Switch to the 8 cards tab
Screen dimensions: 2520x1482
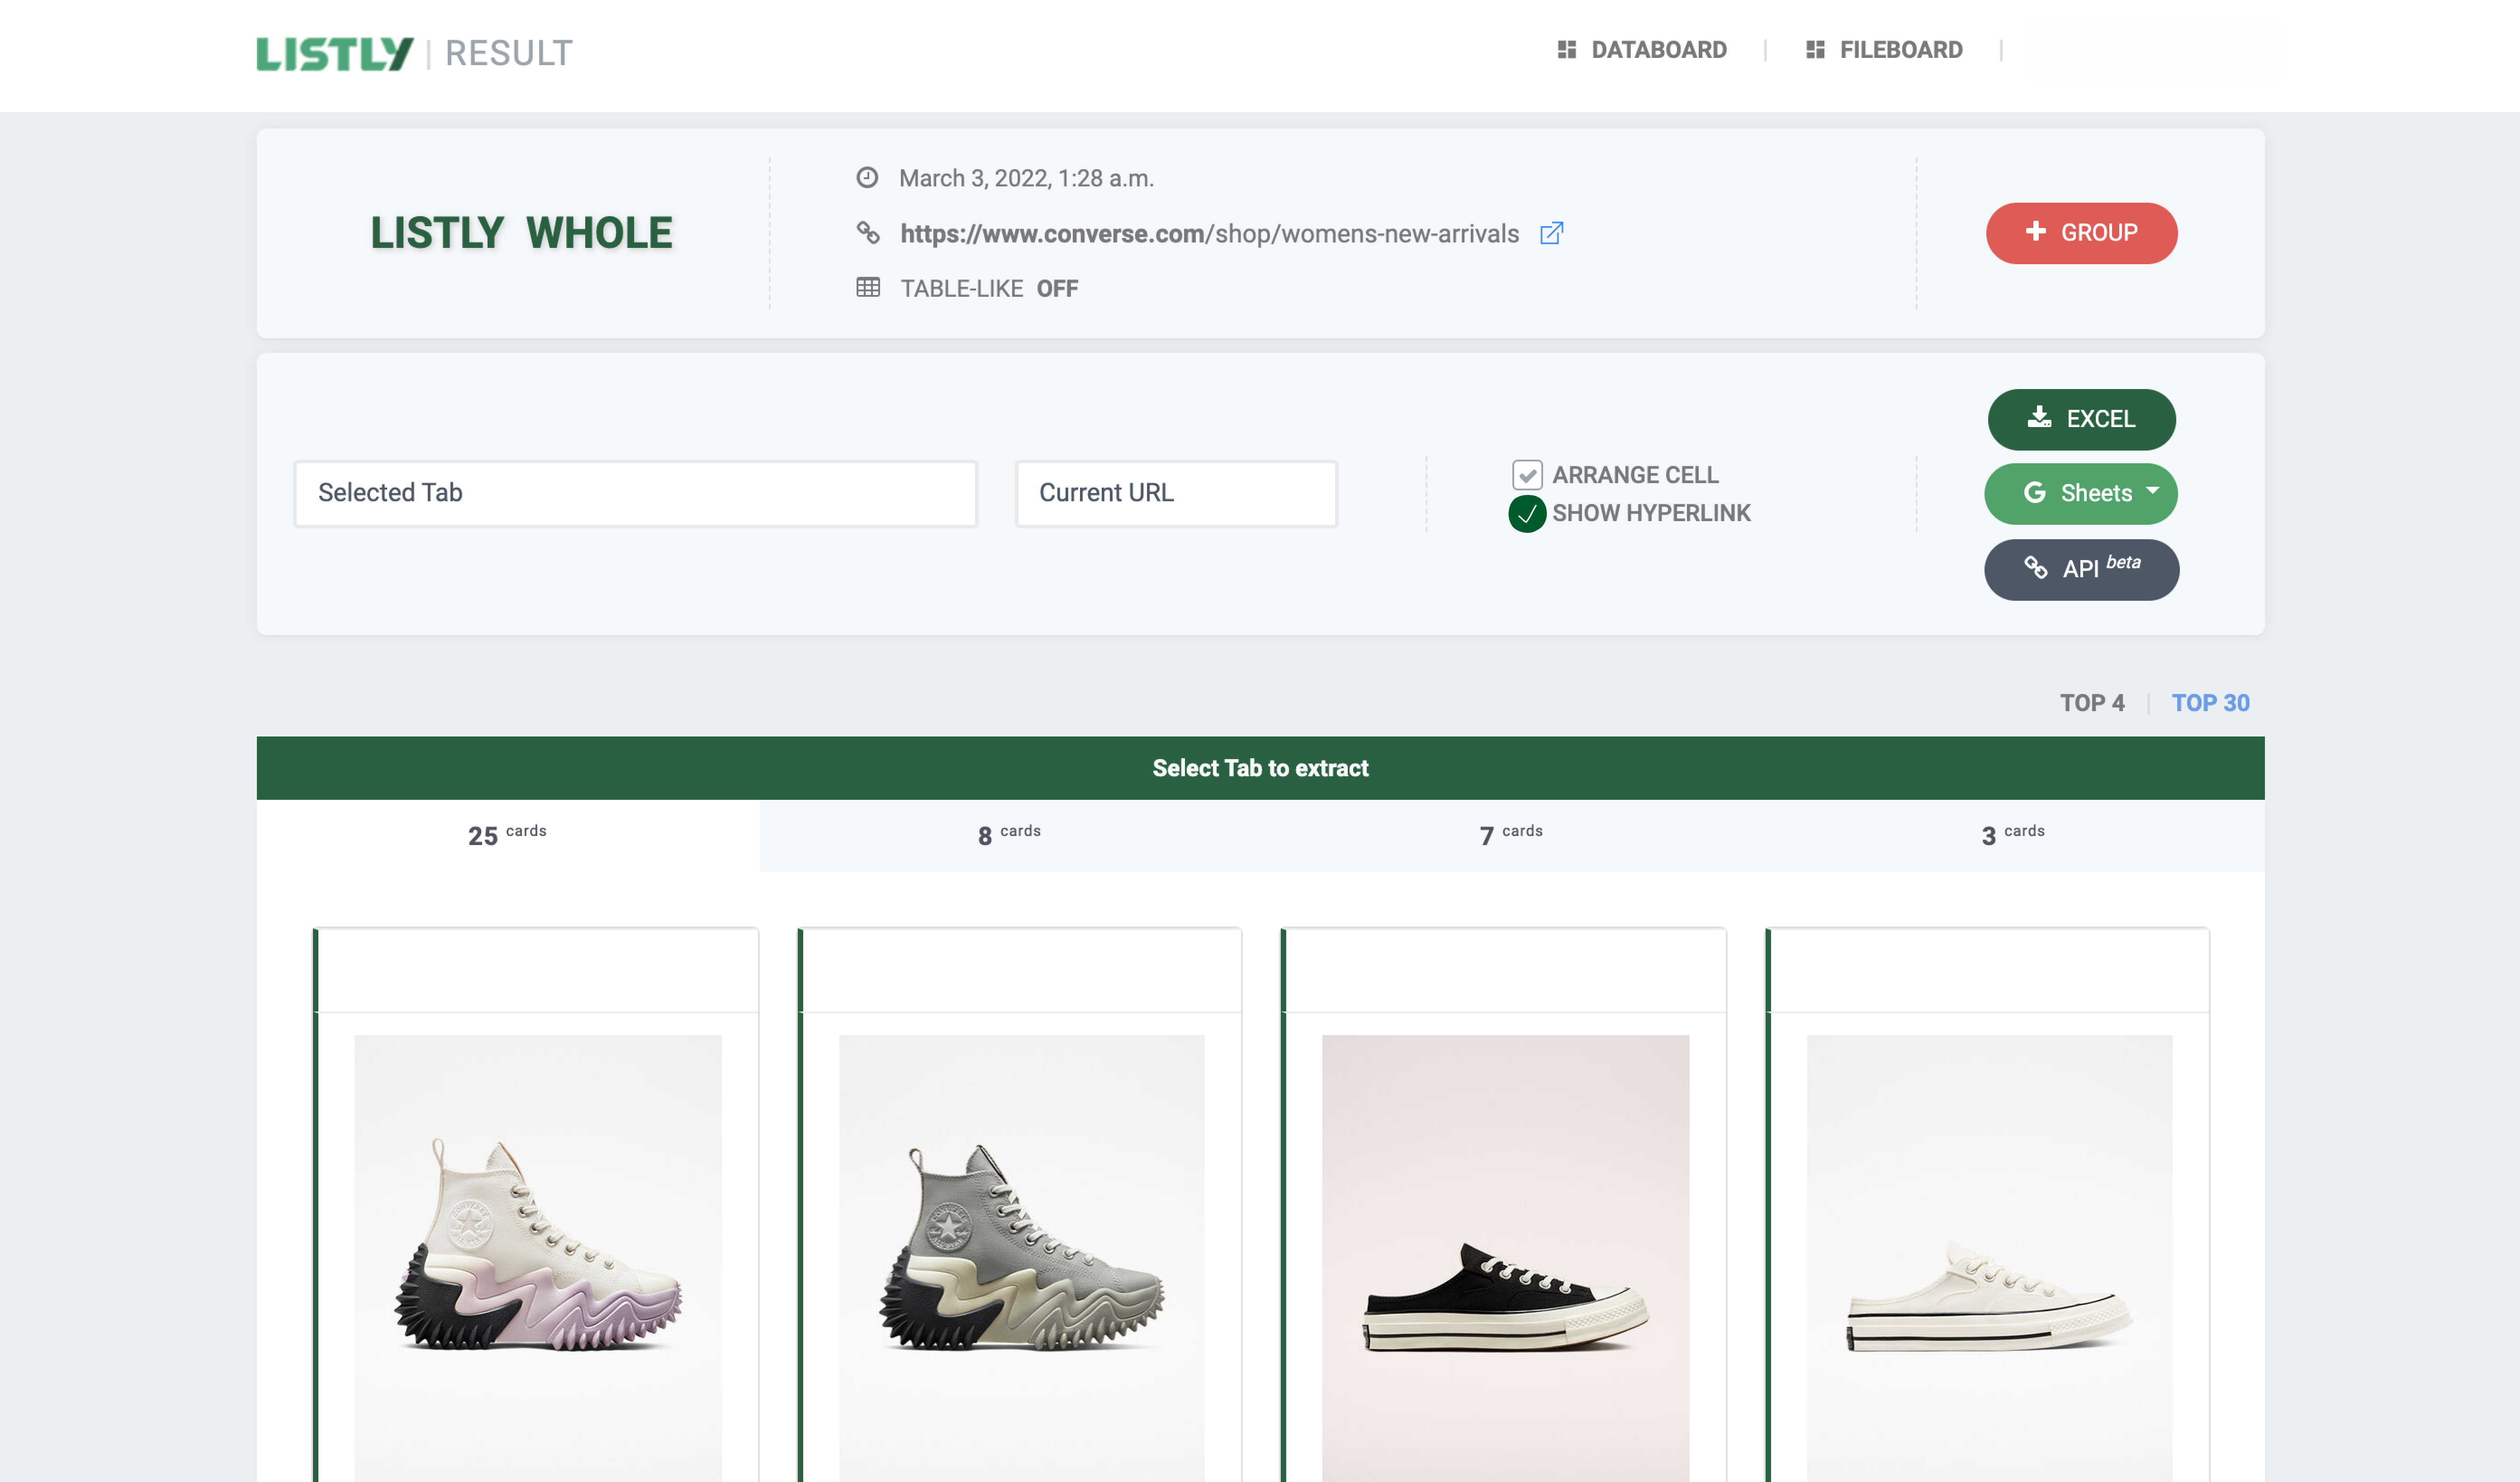(1010, 835)
